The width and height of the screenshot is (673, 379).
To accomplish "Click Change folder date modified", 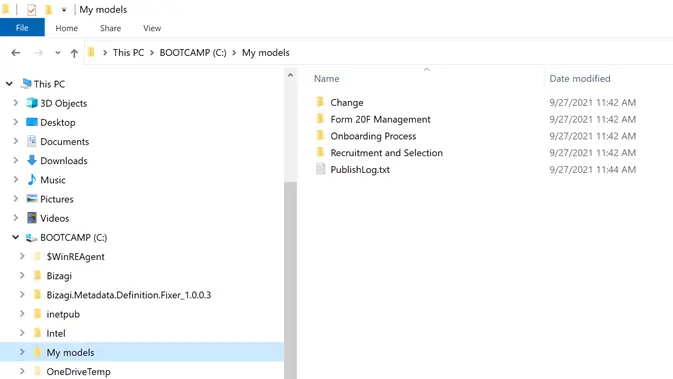I will pyautogui.click(x=593, y=103).
